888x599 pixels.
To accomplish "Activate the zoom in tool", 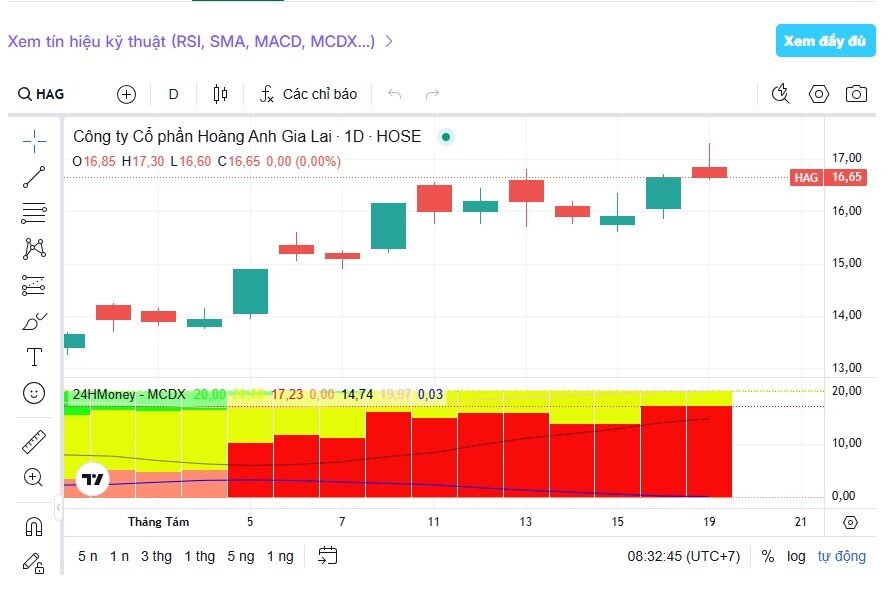I will (33, 477).
